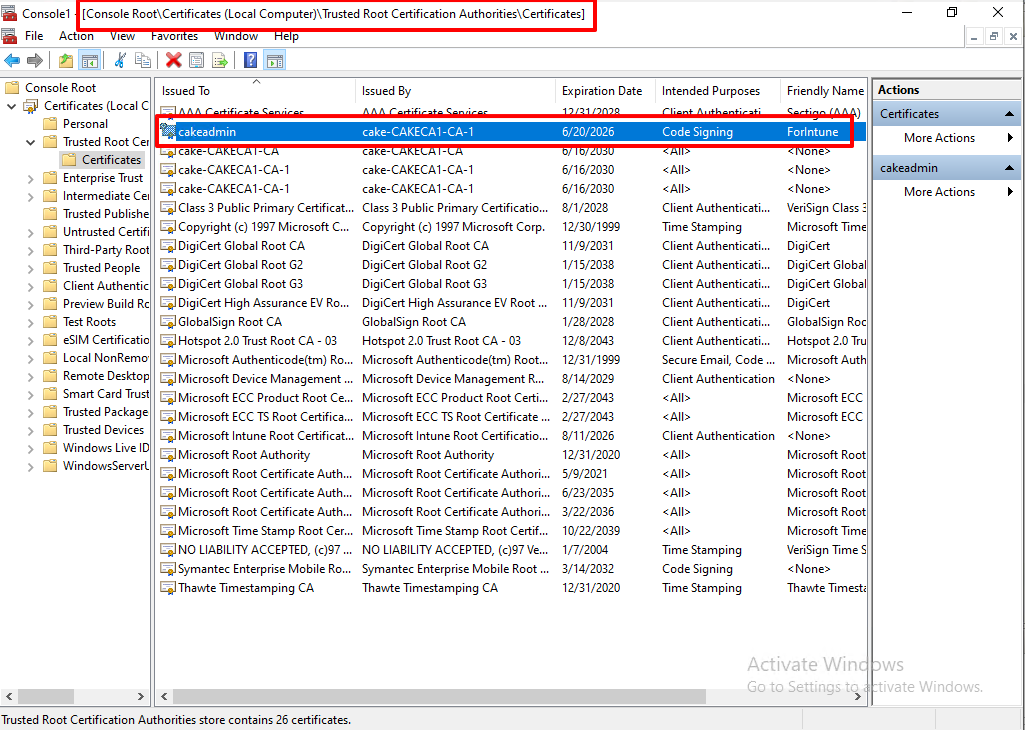Collapse the cakeadmin section in Actions pane

click(x=1009, y=168)
